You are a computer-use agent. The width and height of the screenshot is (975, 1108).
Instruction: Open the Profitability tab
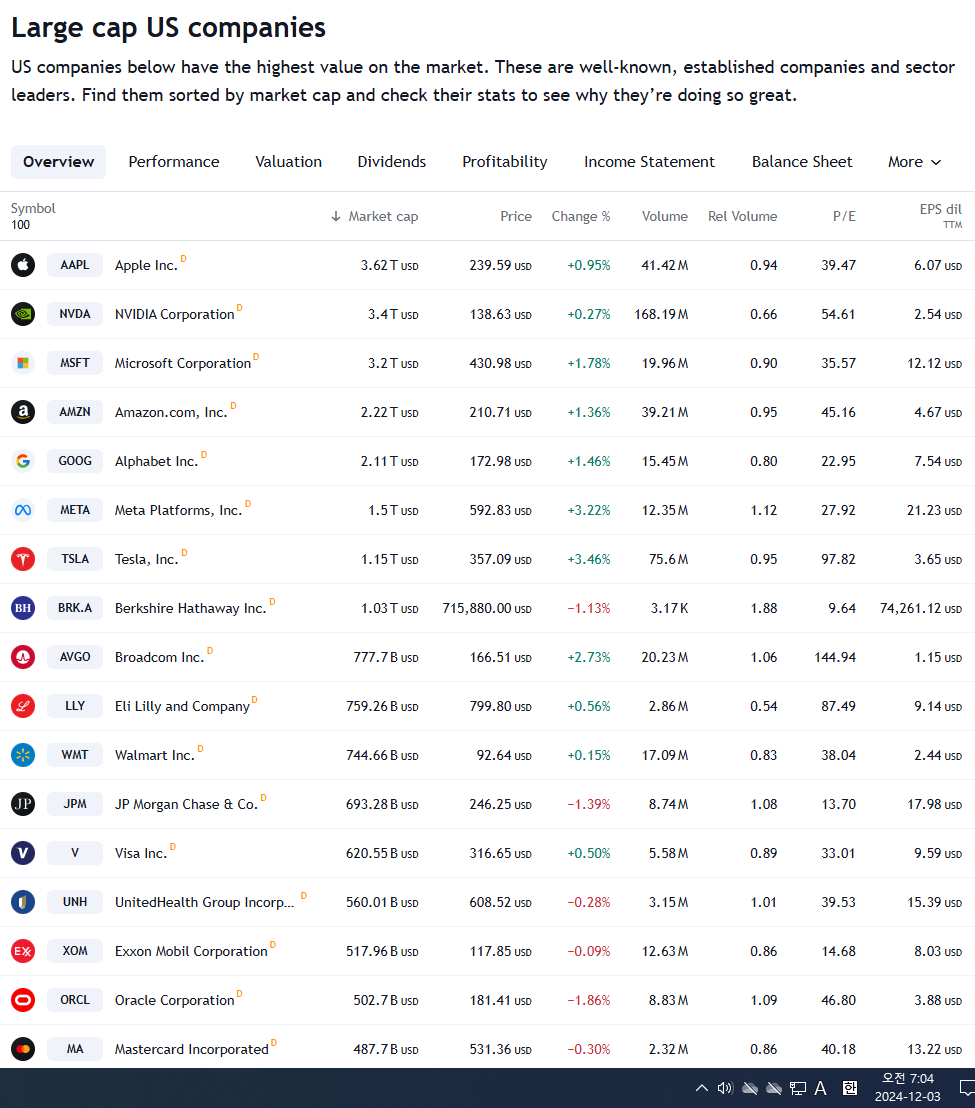(504, 162)
